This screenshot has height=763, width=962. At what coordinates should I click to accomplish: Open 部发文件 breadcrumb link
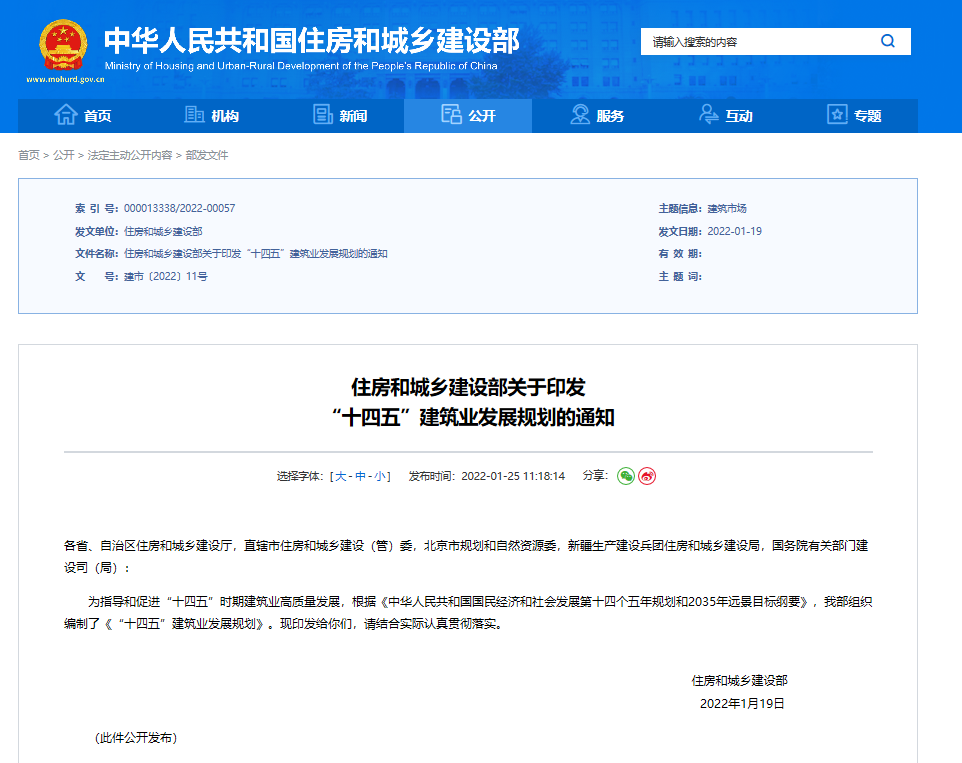point(207,155)
